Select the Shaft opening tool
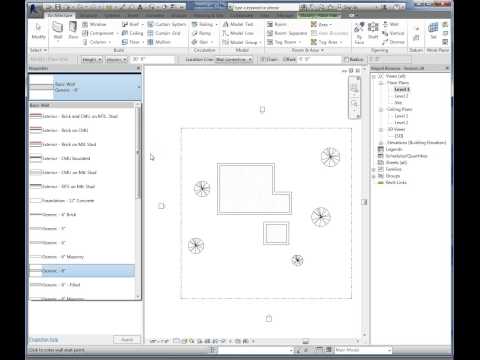The width and height of the screenshot is (480, 360). coord(373,31)
